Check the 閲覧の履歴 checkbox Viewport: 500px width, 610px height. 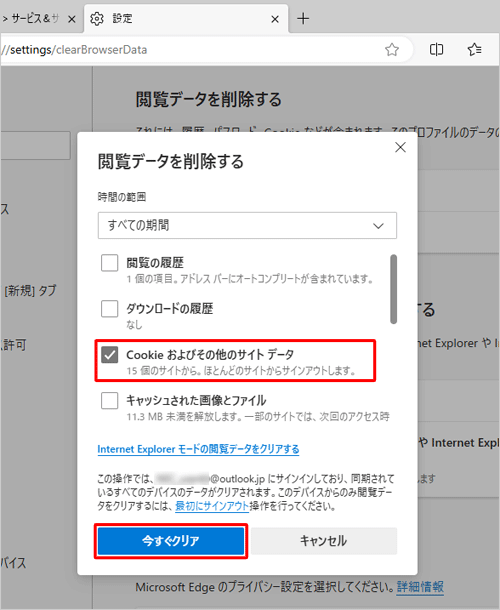click(109, 263)
